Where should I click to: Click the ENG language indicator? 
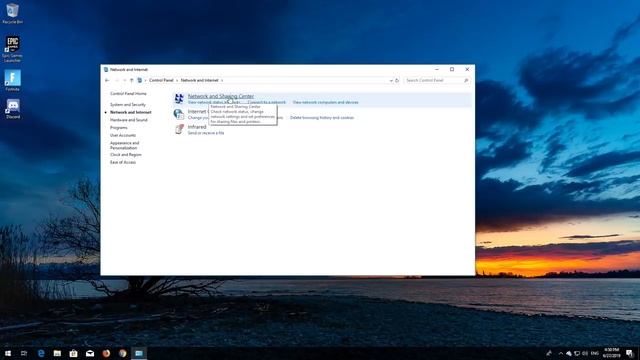point(595,353)
